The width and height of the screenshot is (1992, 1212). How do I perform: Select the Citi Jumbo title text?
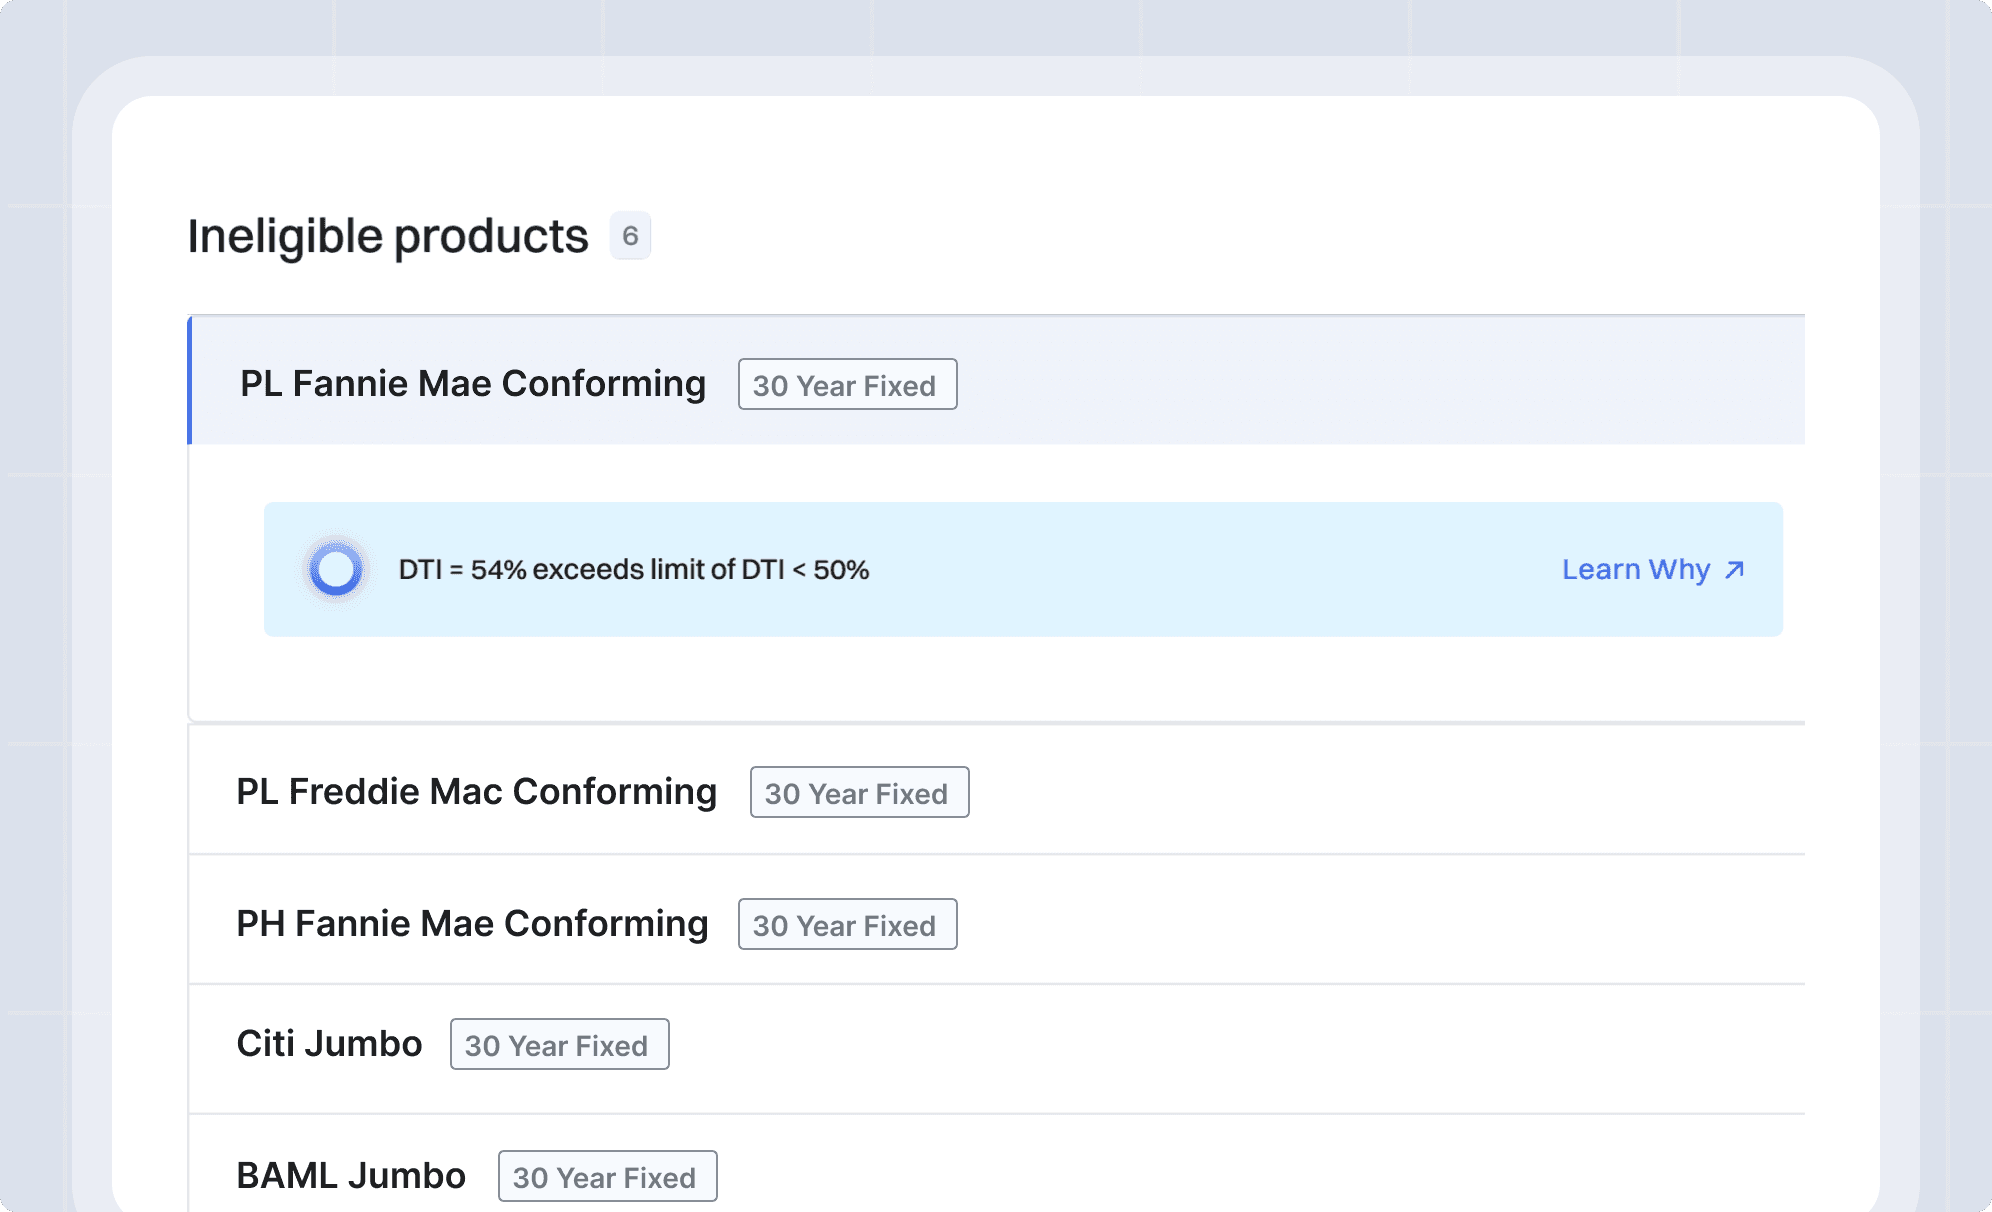[329, 1044]
